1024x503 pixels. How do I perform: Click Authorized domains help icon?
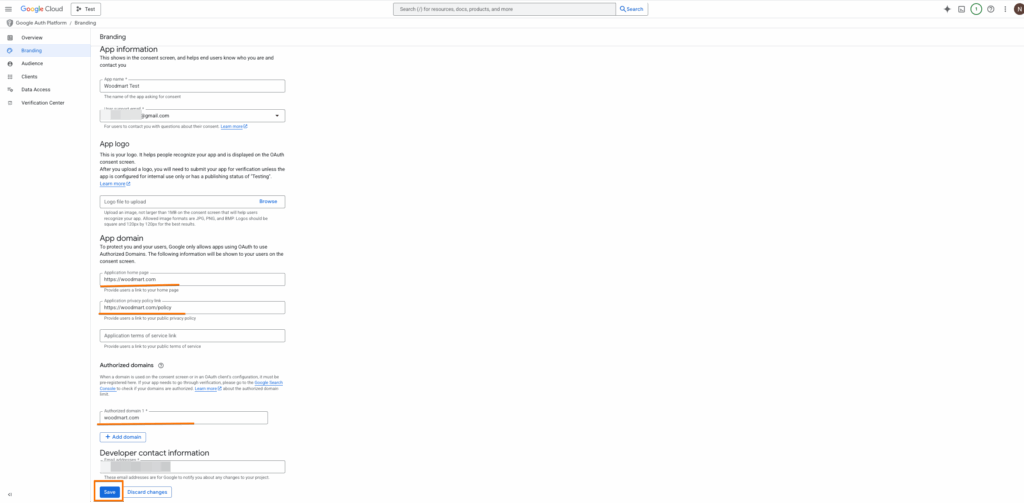[x=161, y=365]
